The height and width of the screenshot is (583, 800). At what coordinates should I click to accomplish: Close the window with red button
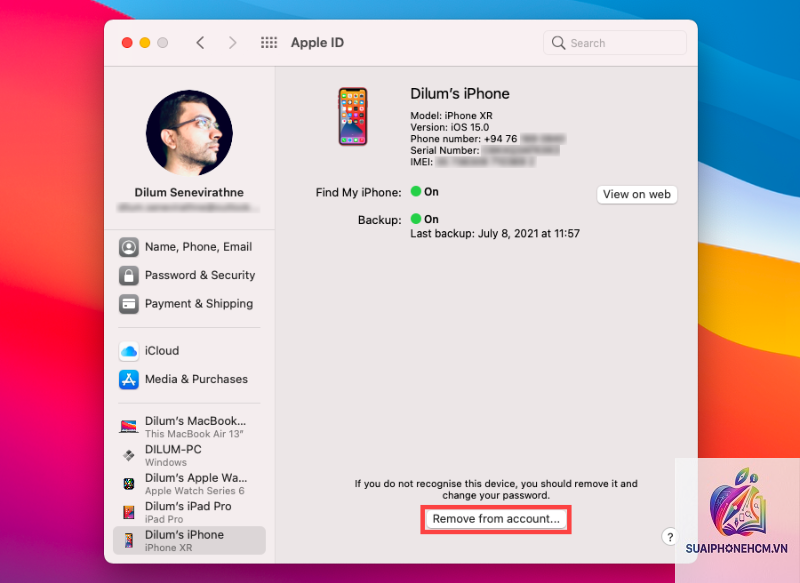point(127,43)
